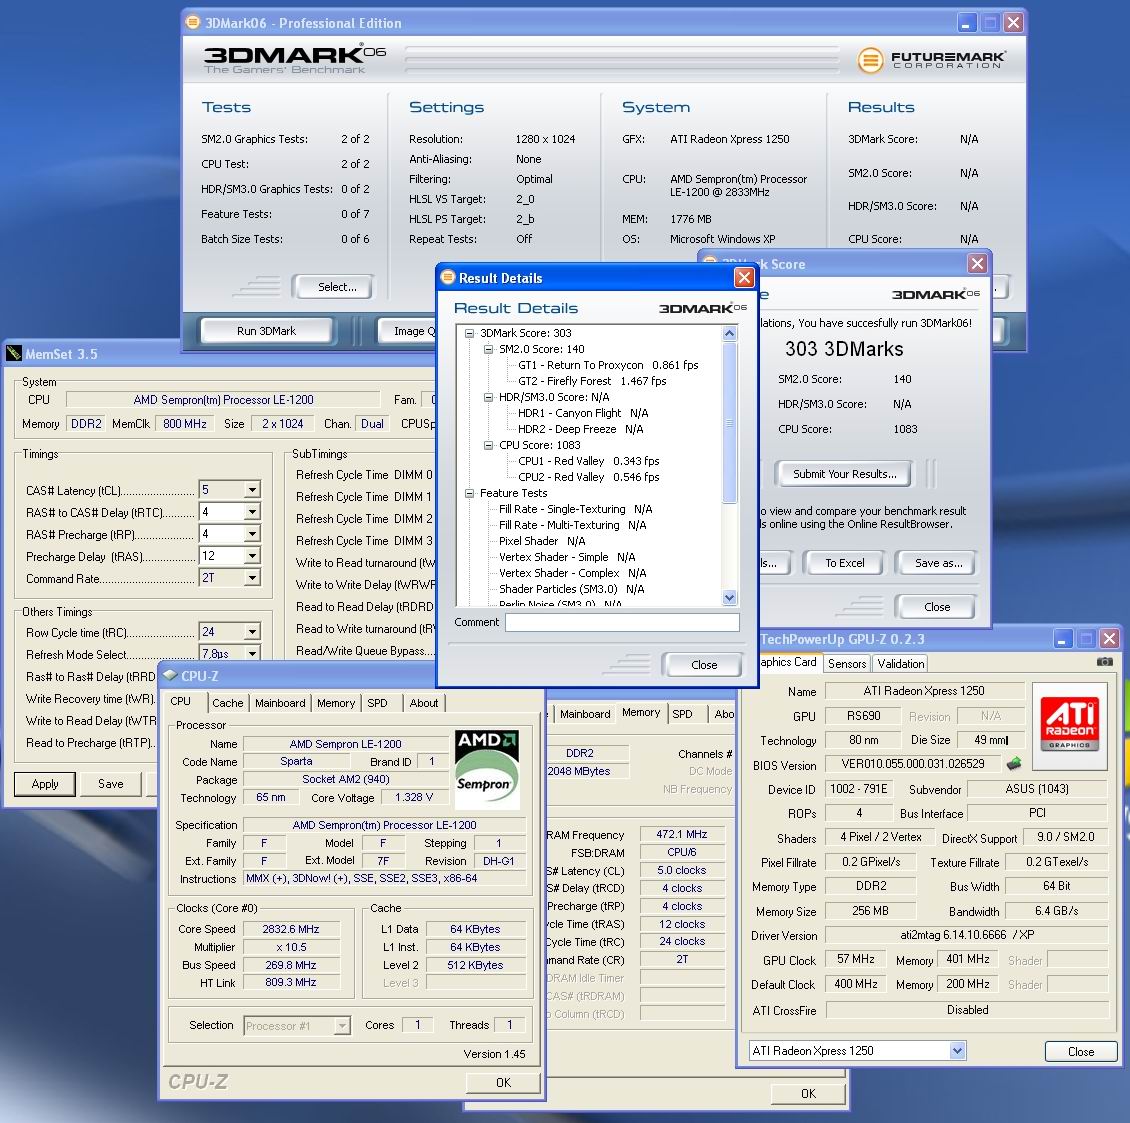This screenshot has height=1123, width=1130.
Task: Click the Futuremark Corporation logo
Action: point(932,60)
